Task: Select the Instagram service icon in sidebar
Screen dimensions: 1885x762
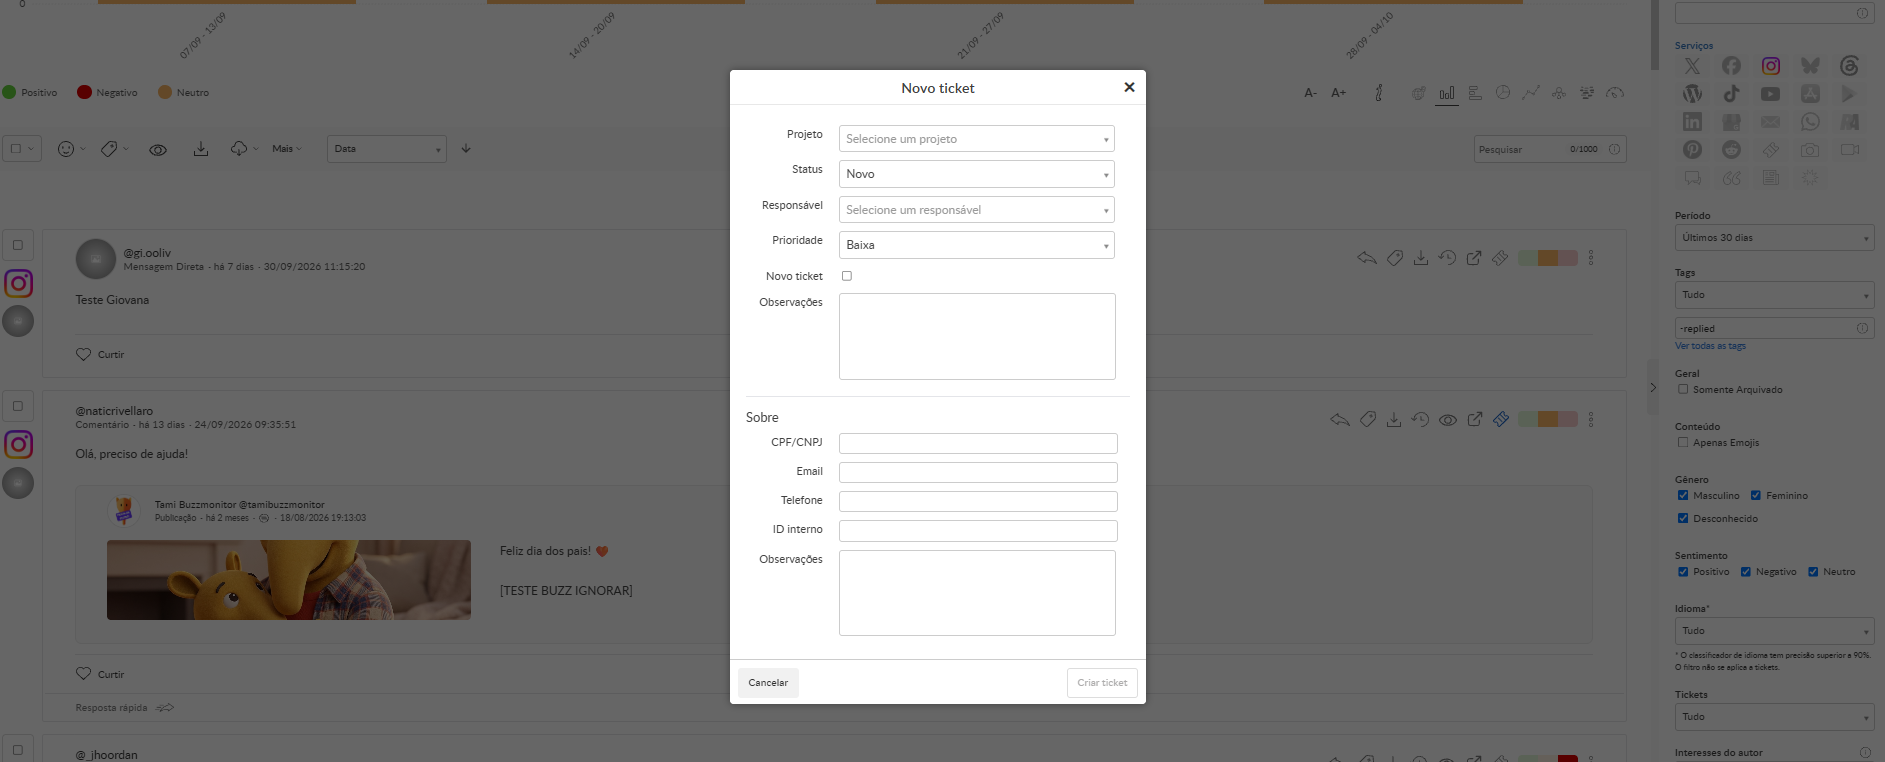Action: click(x=1771, y=66)
